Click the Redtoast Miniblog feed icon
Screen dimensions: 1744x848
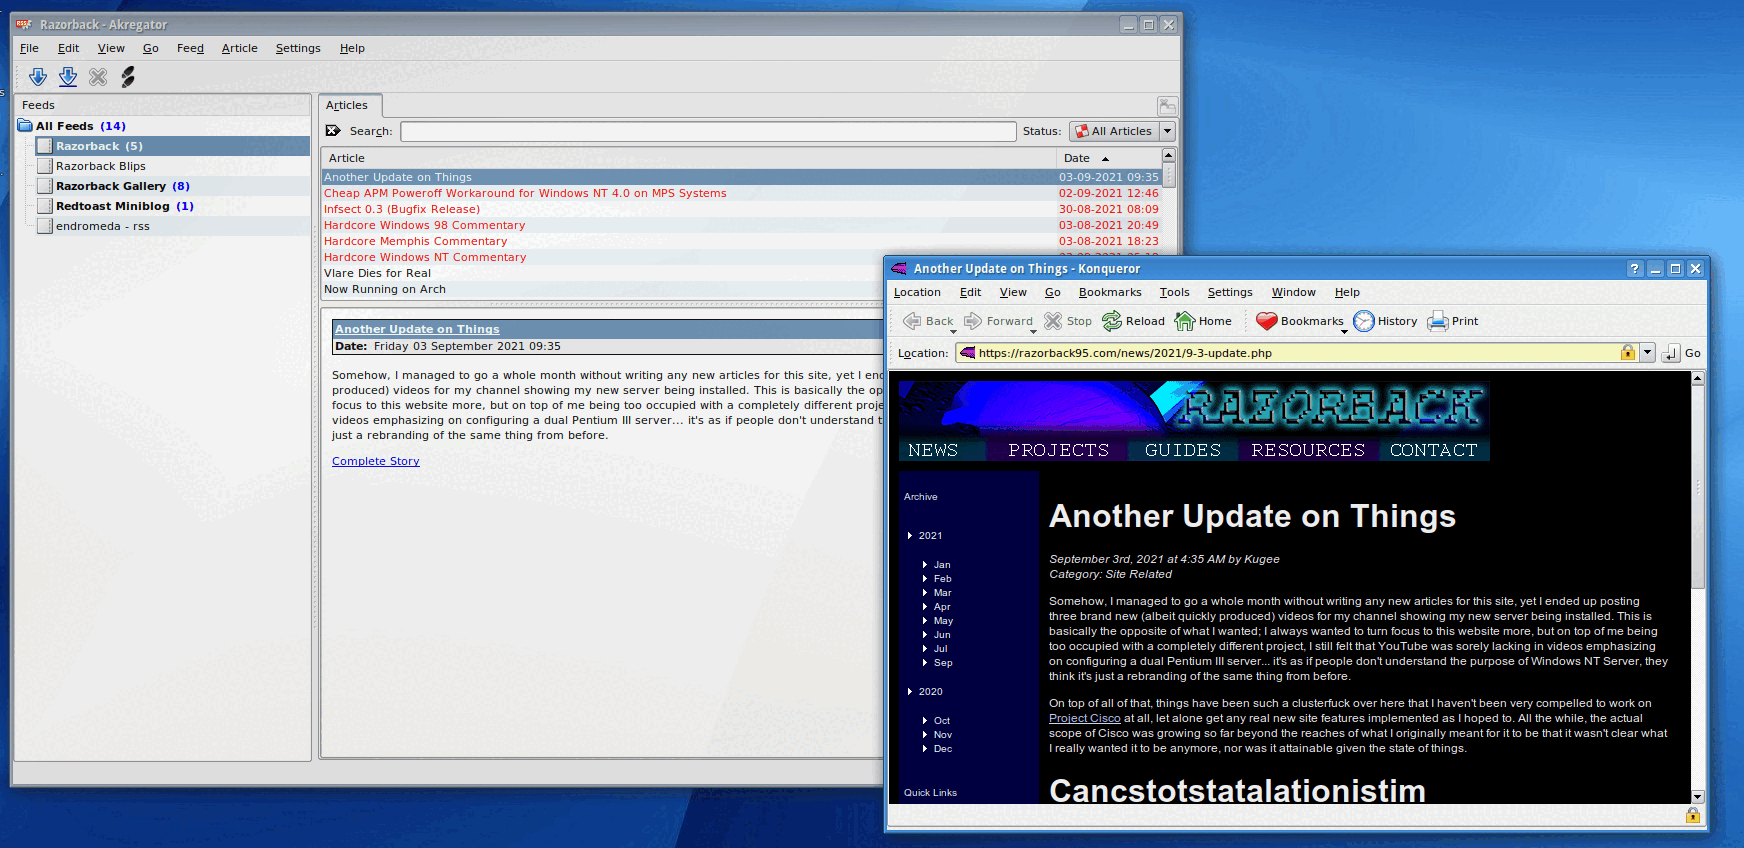coord(45,206)
